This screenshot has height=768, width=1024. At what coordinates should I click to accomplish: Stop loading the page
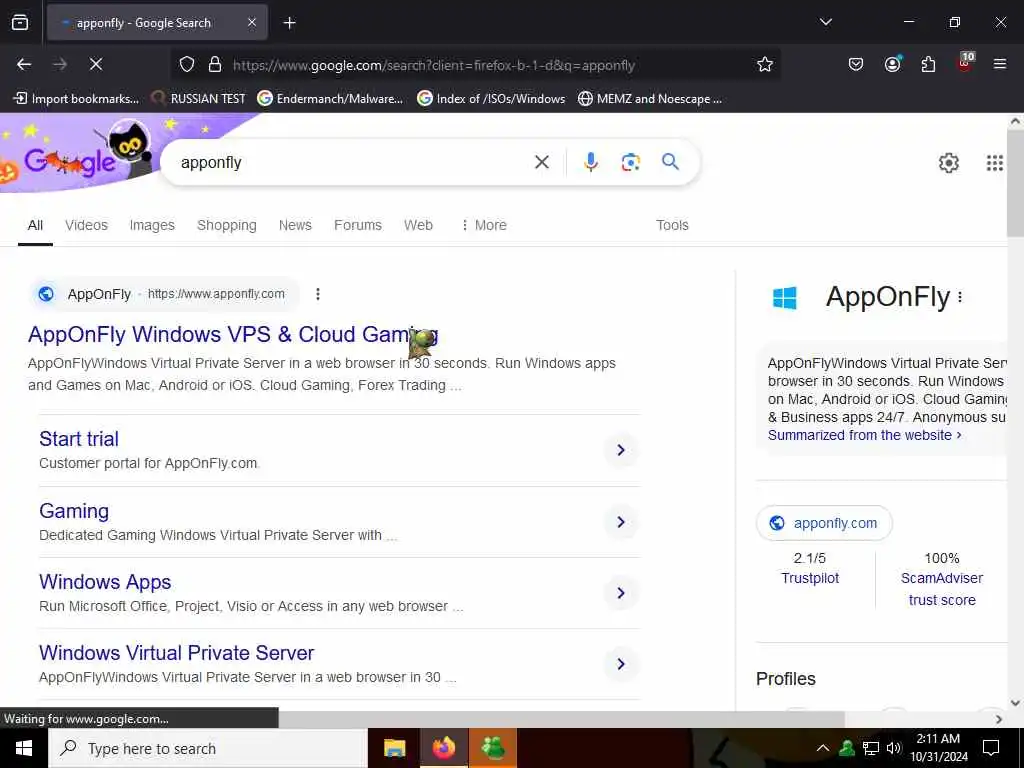(95, 64)
